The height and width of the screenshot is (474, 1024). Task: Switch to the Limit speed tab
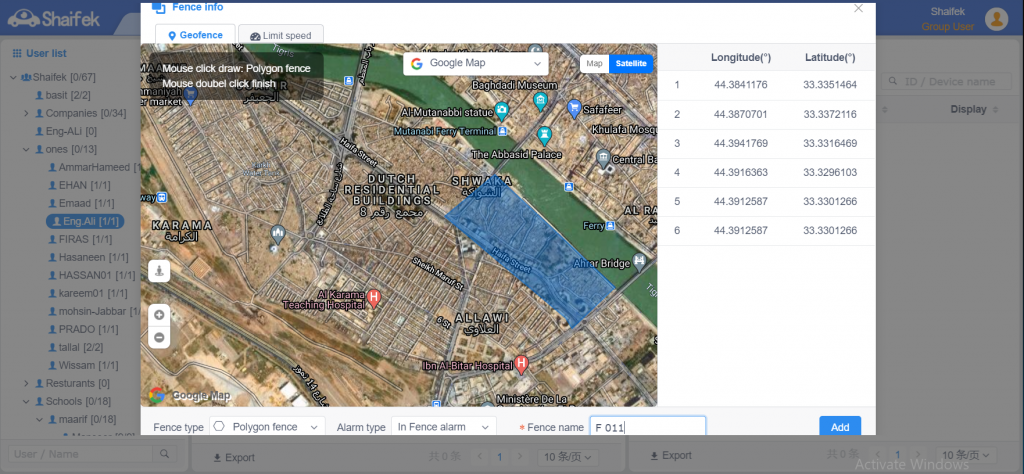coord(281,36)
